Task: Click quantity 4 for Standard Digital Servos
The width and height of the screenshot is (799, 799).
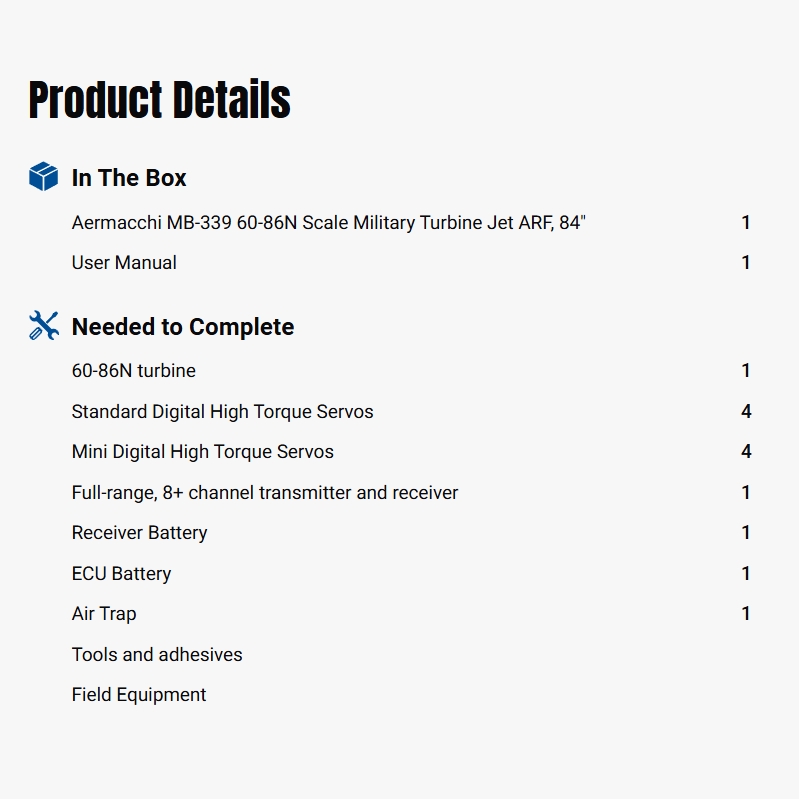Action: pos(746,411)
